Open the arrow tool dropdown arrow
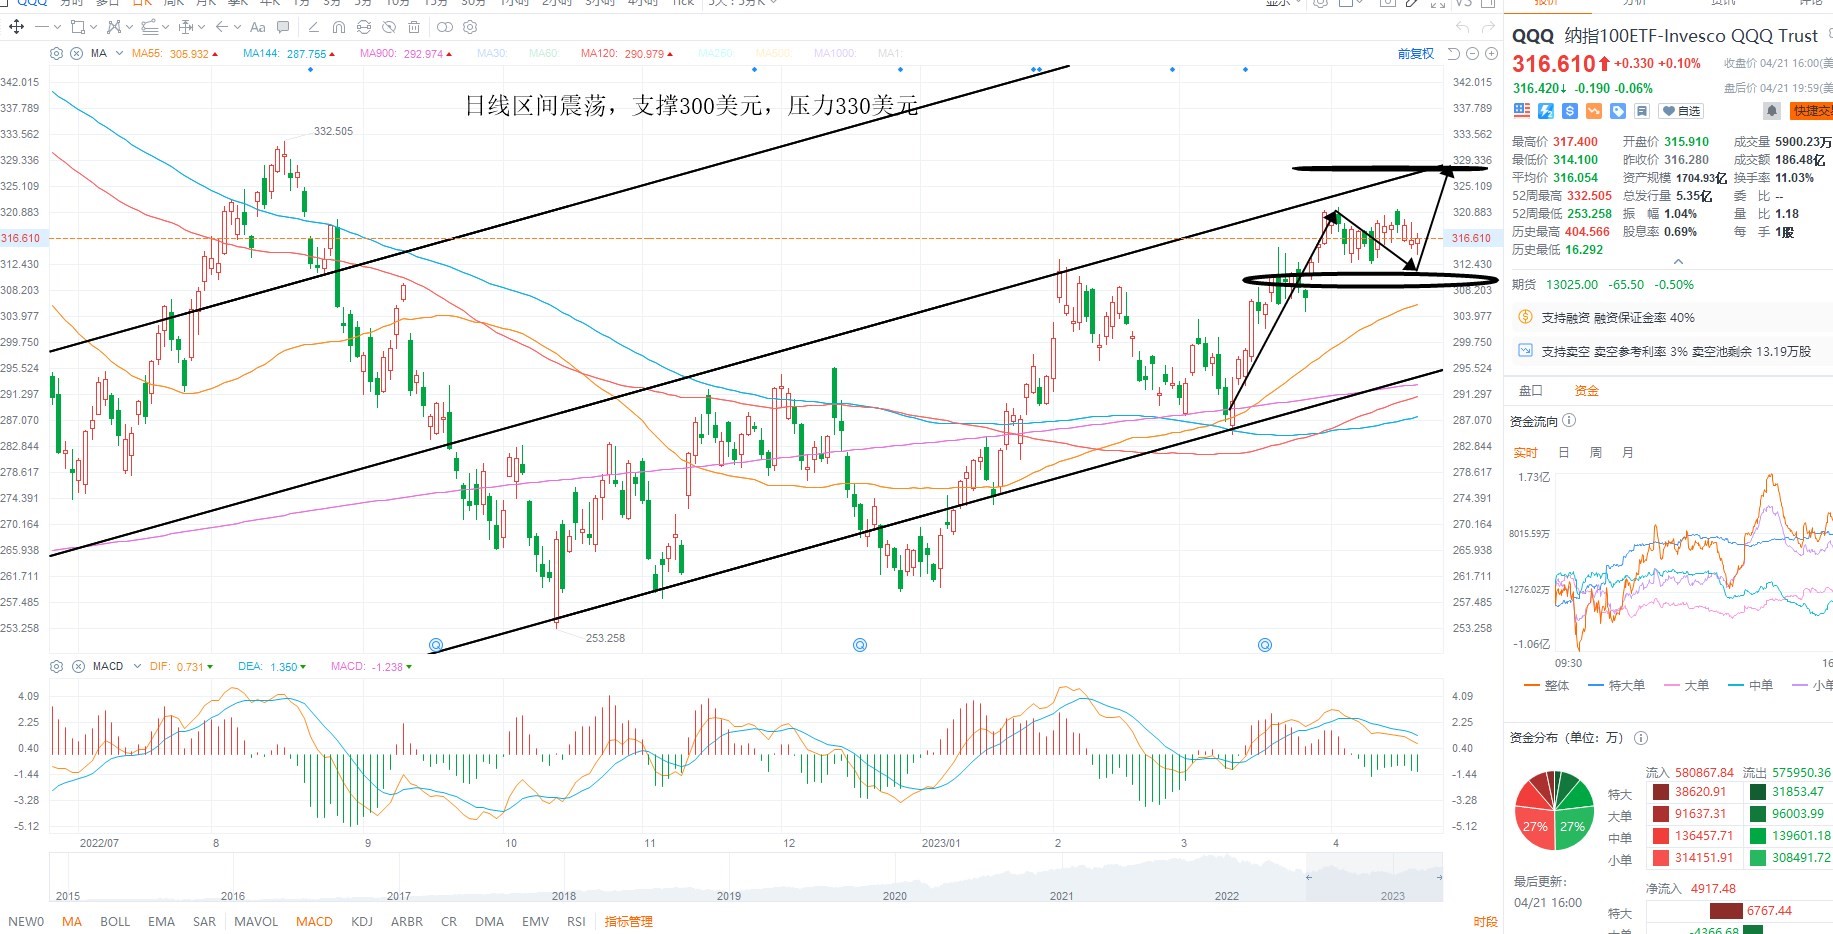Image resolution: width=1833 pixels, height=934 pixels. pos(238,27)
